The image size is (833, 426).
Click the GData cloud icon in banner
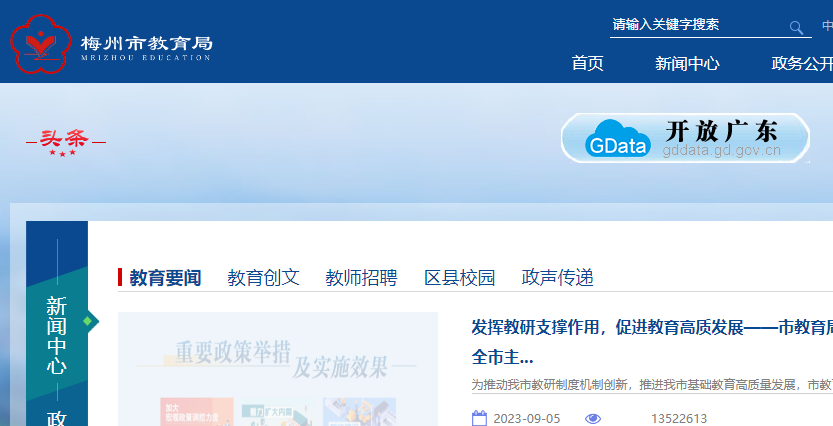(618, 138)
